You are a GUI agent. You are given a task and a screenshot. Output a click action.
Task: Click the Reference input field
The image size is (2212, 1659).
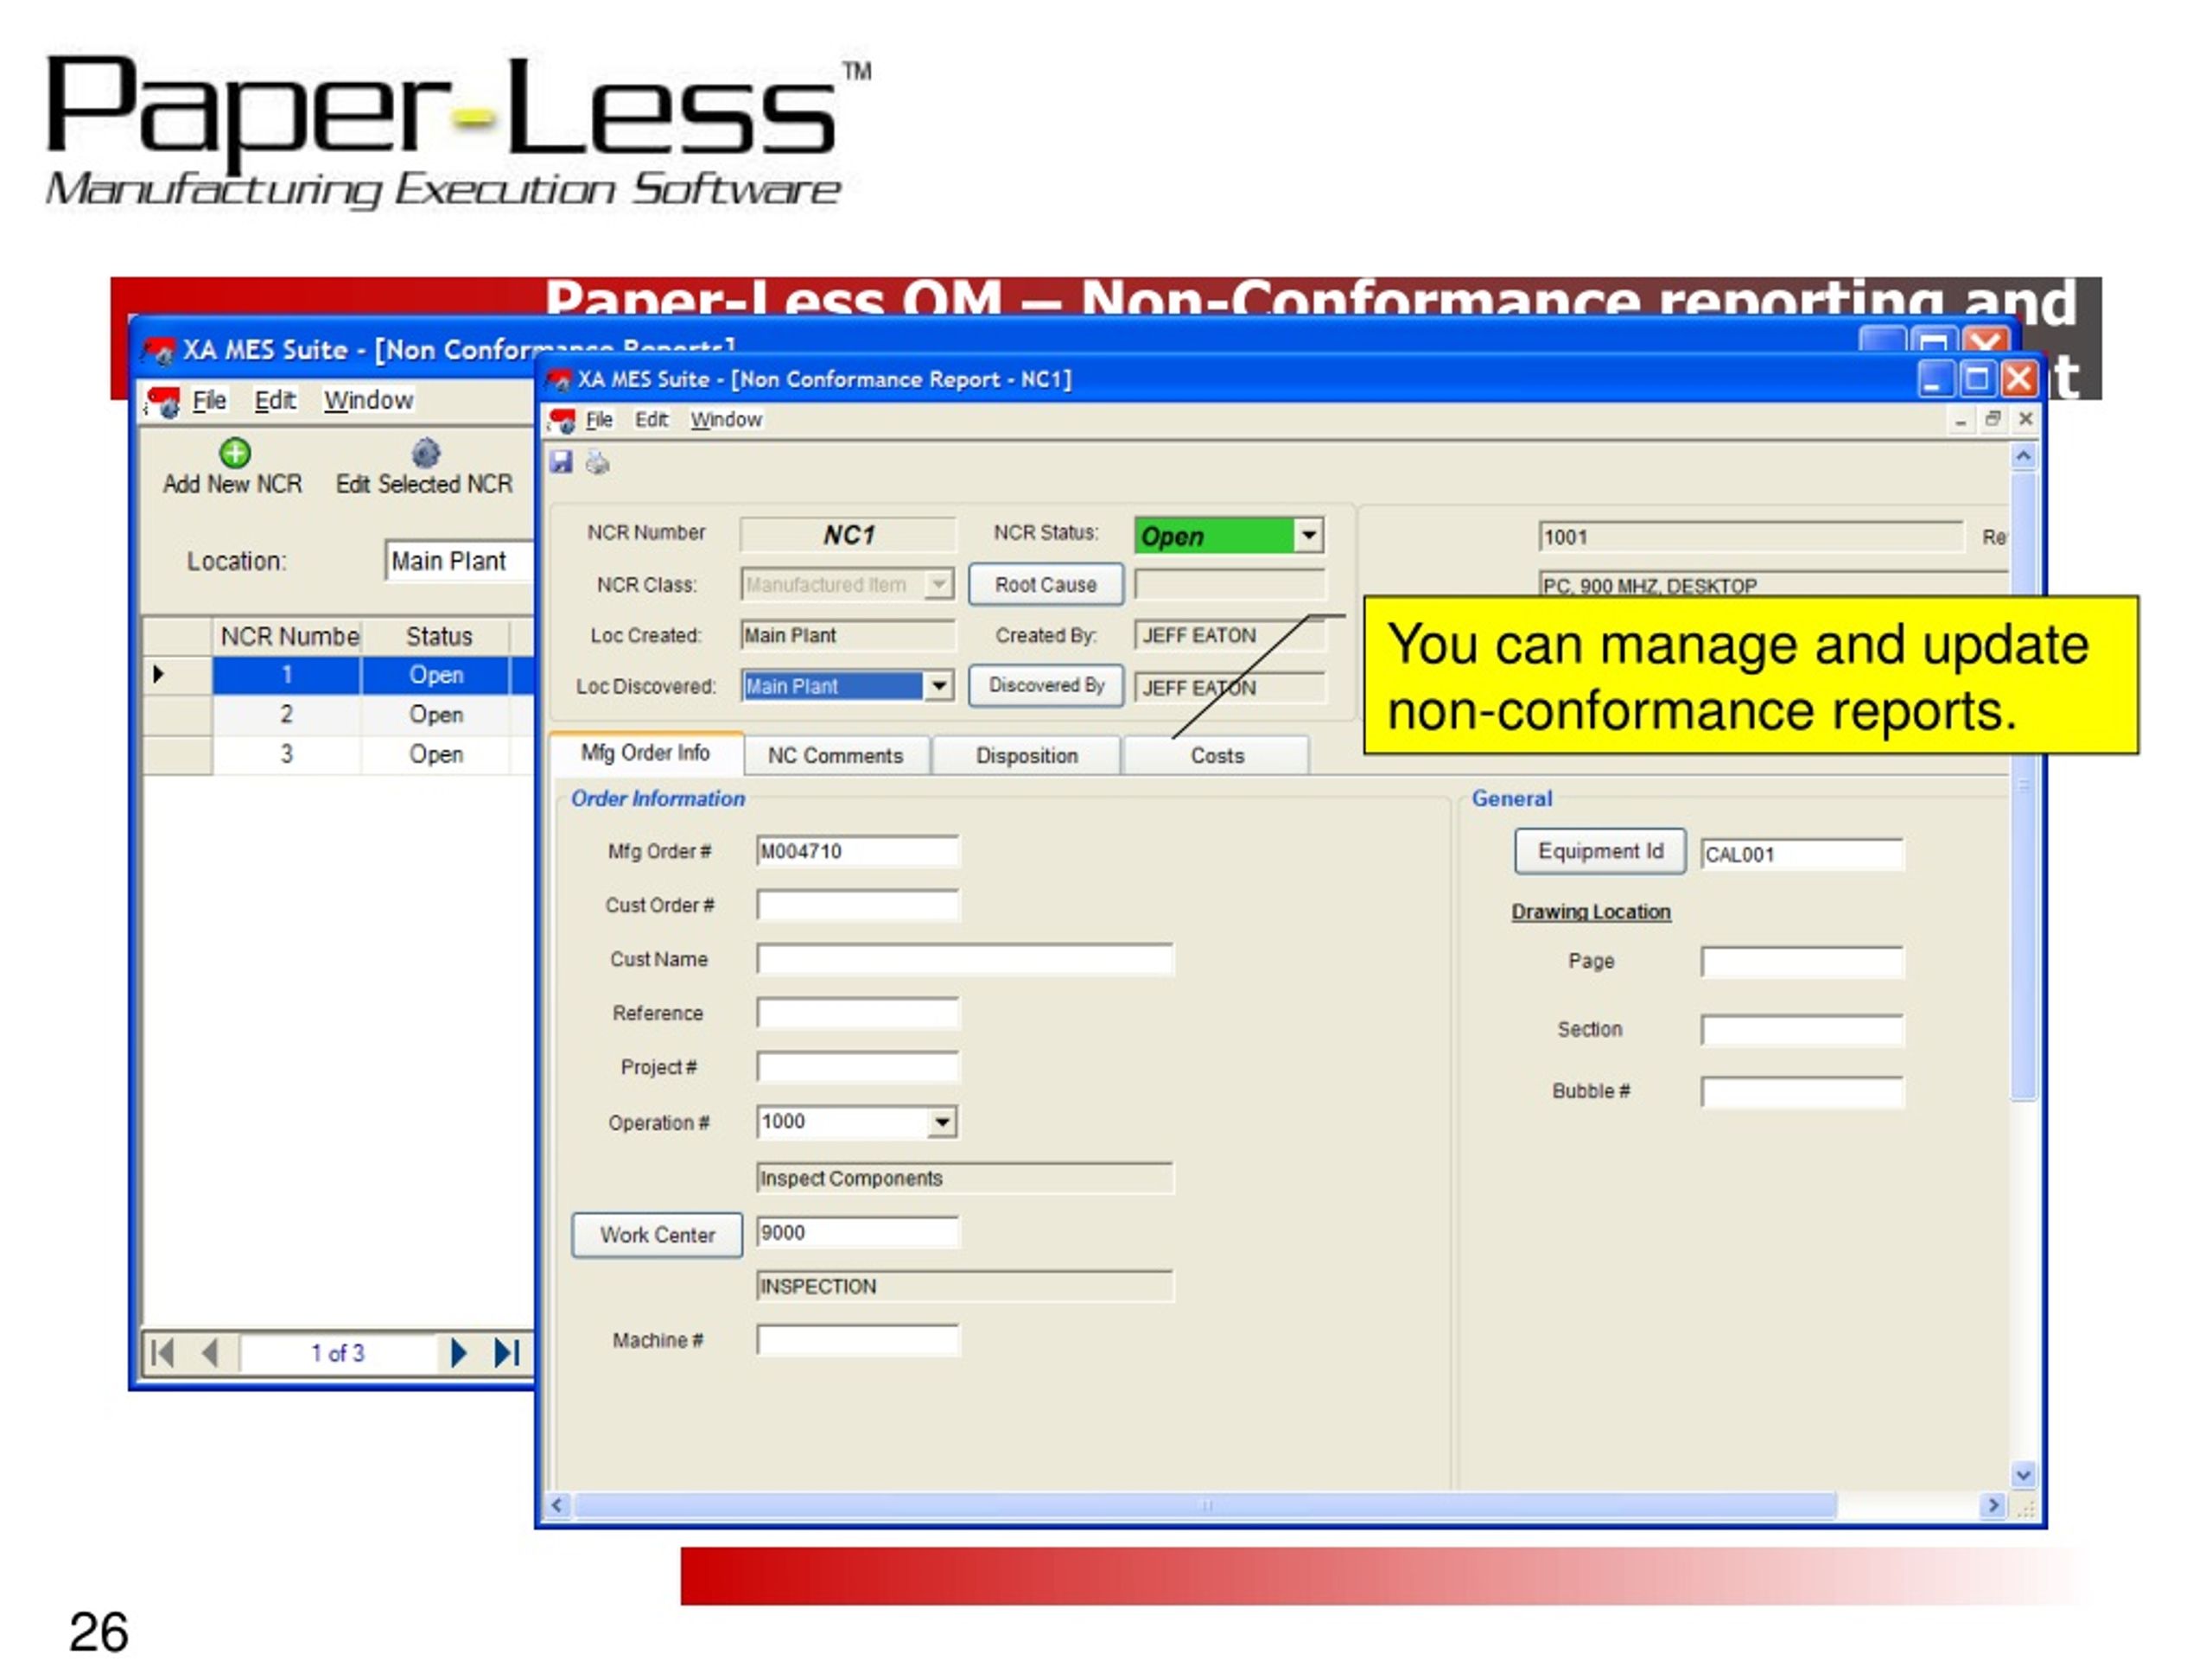coord(857,1013)
